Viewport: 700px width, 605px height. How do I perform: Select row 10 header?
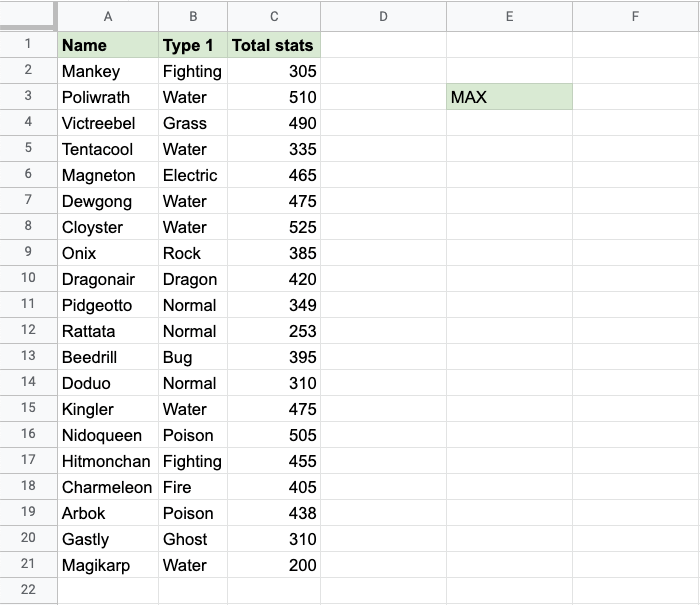[x=28, y=279]
